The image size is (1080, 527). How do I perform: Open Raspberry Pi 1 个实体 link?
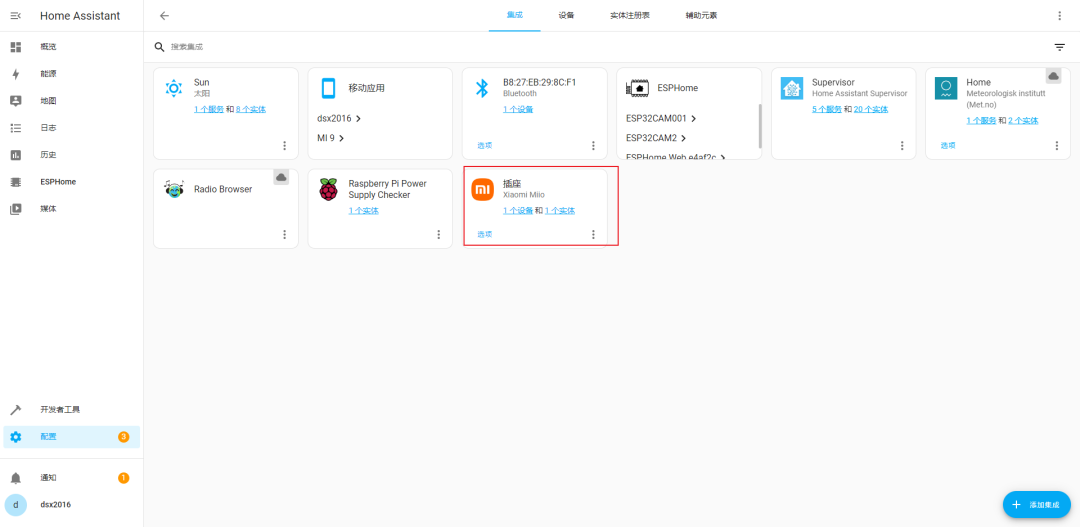coord(364,211)
